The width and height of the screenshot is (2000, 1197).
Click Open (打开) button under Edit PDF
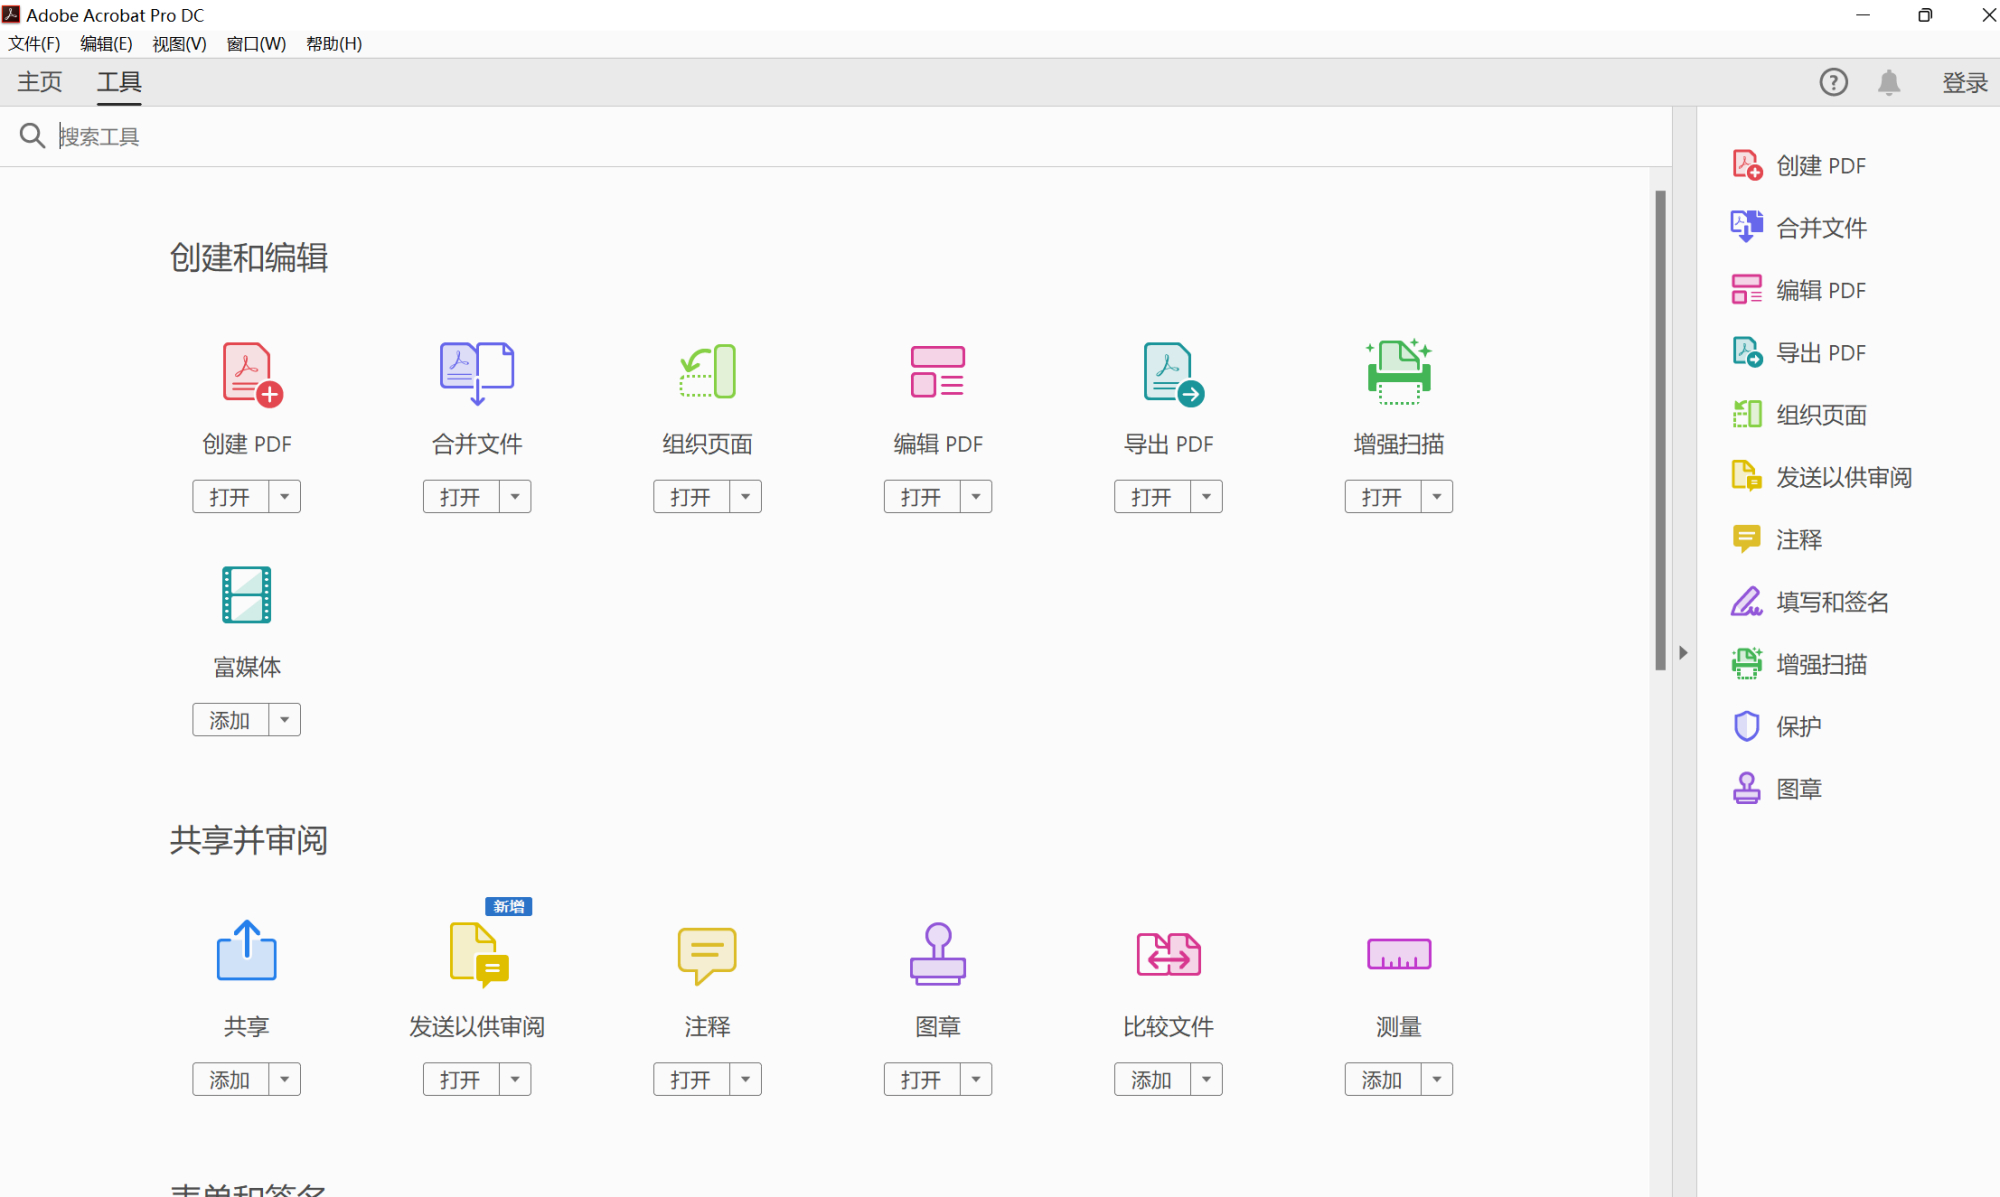921,497
